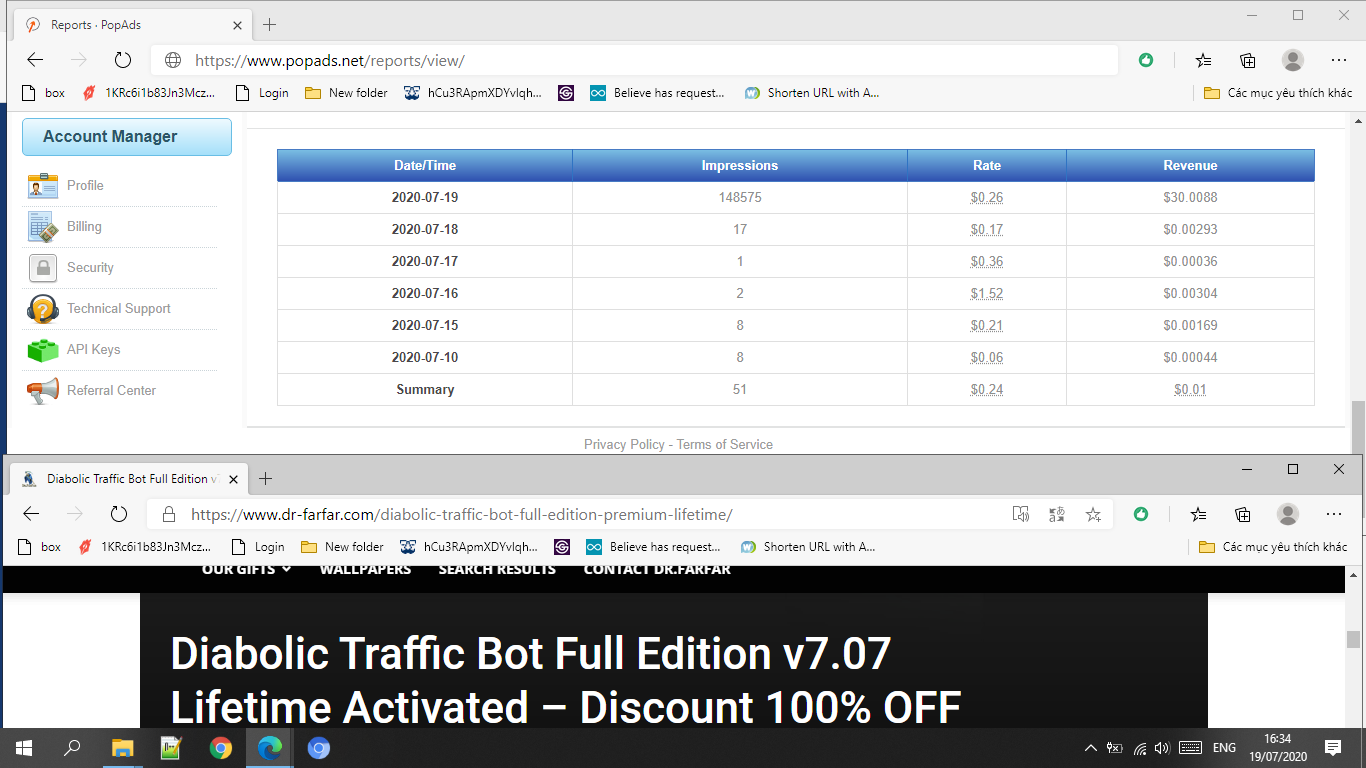1366x768 pixels.
Task: Close the Reports · PopAds tab
Action: (x=237, y=25)
